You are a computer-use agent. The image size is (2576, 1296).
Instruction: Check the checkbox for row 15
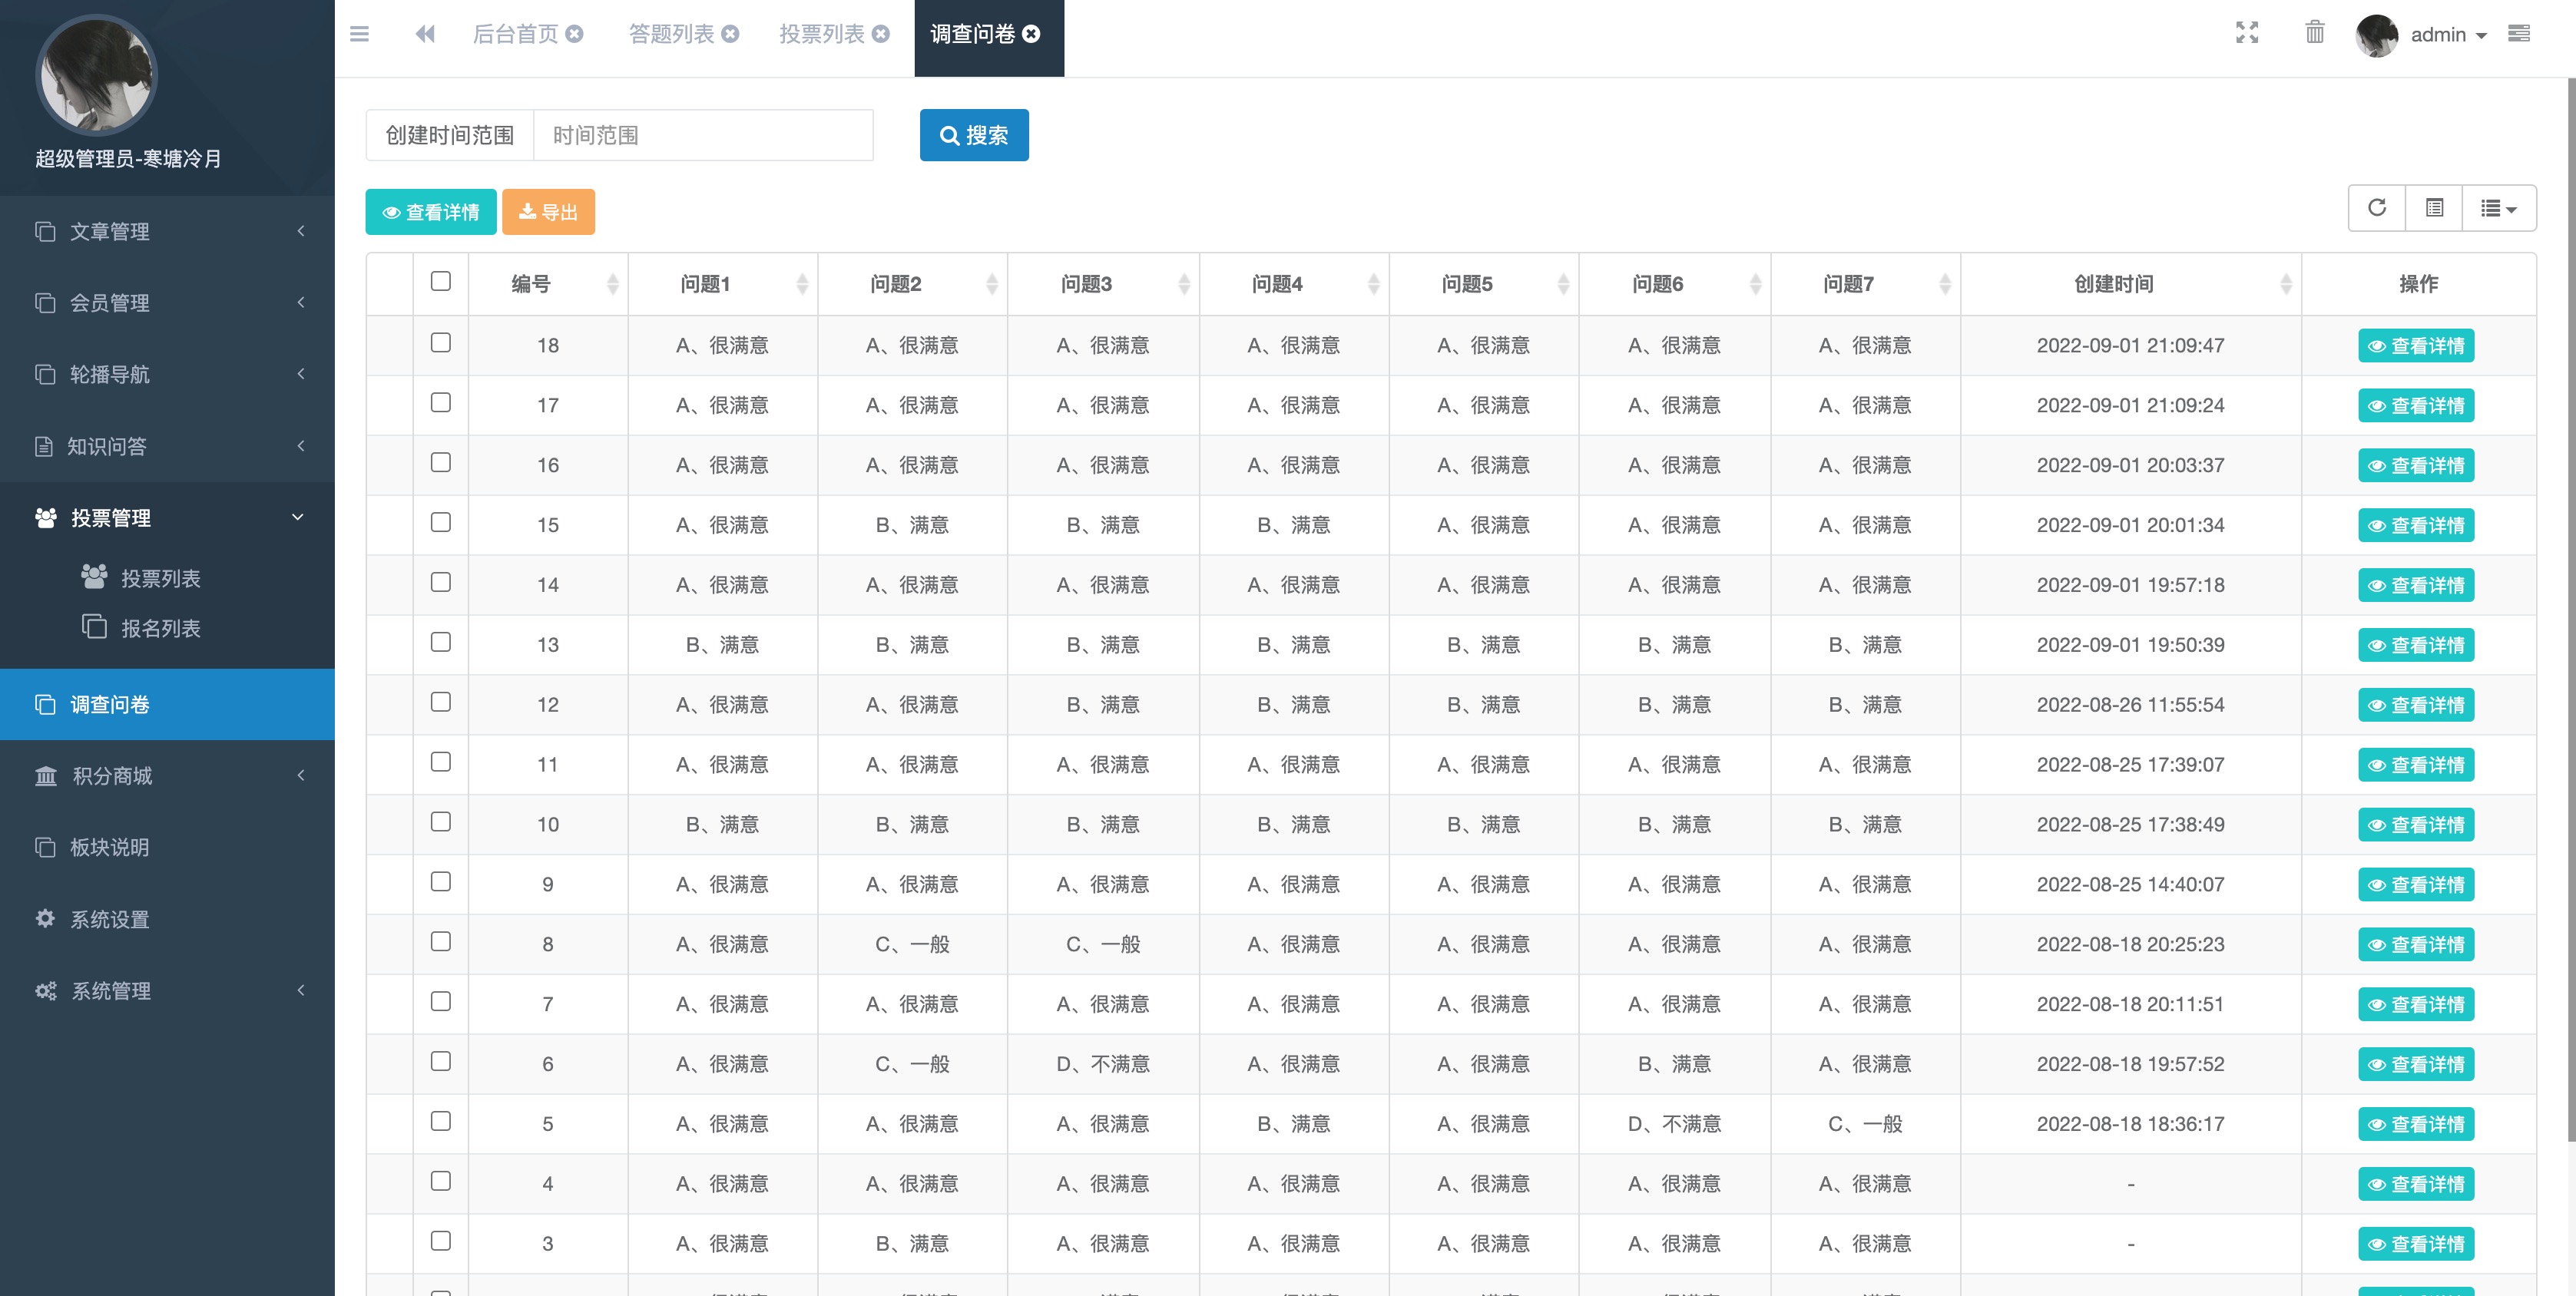[441, 522]
